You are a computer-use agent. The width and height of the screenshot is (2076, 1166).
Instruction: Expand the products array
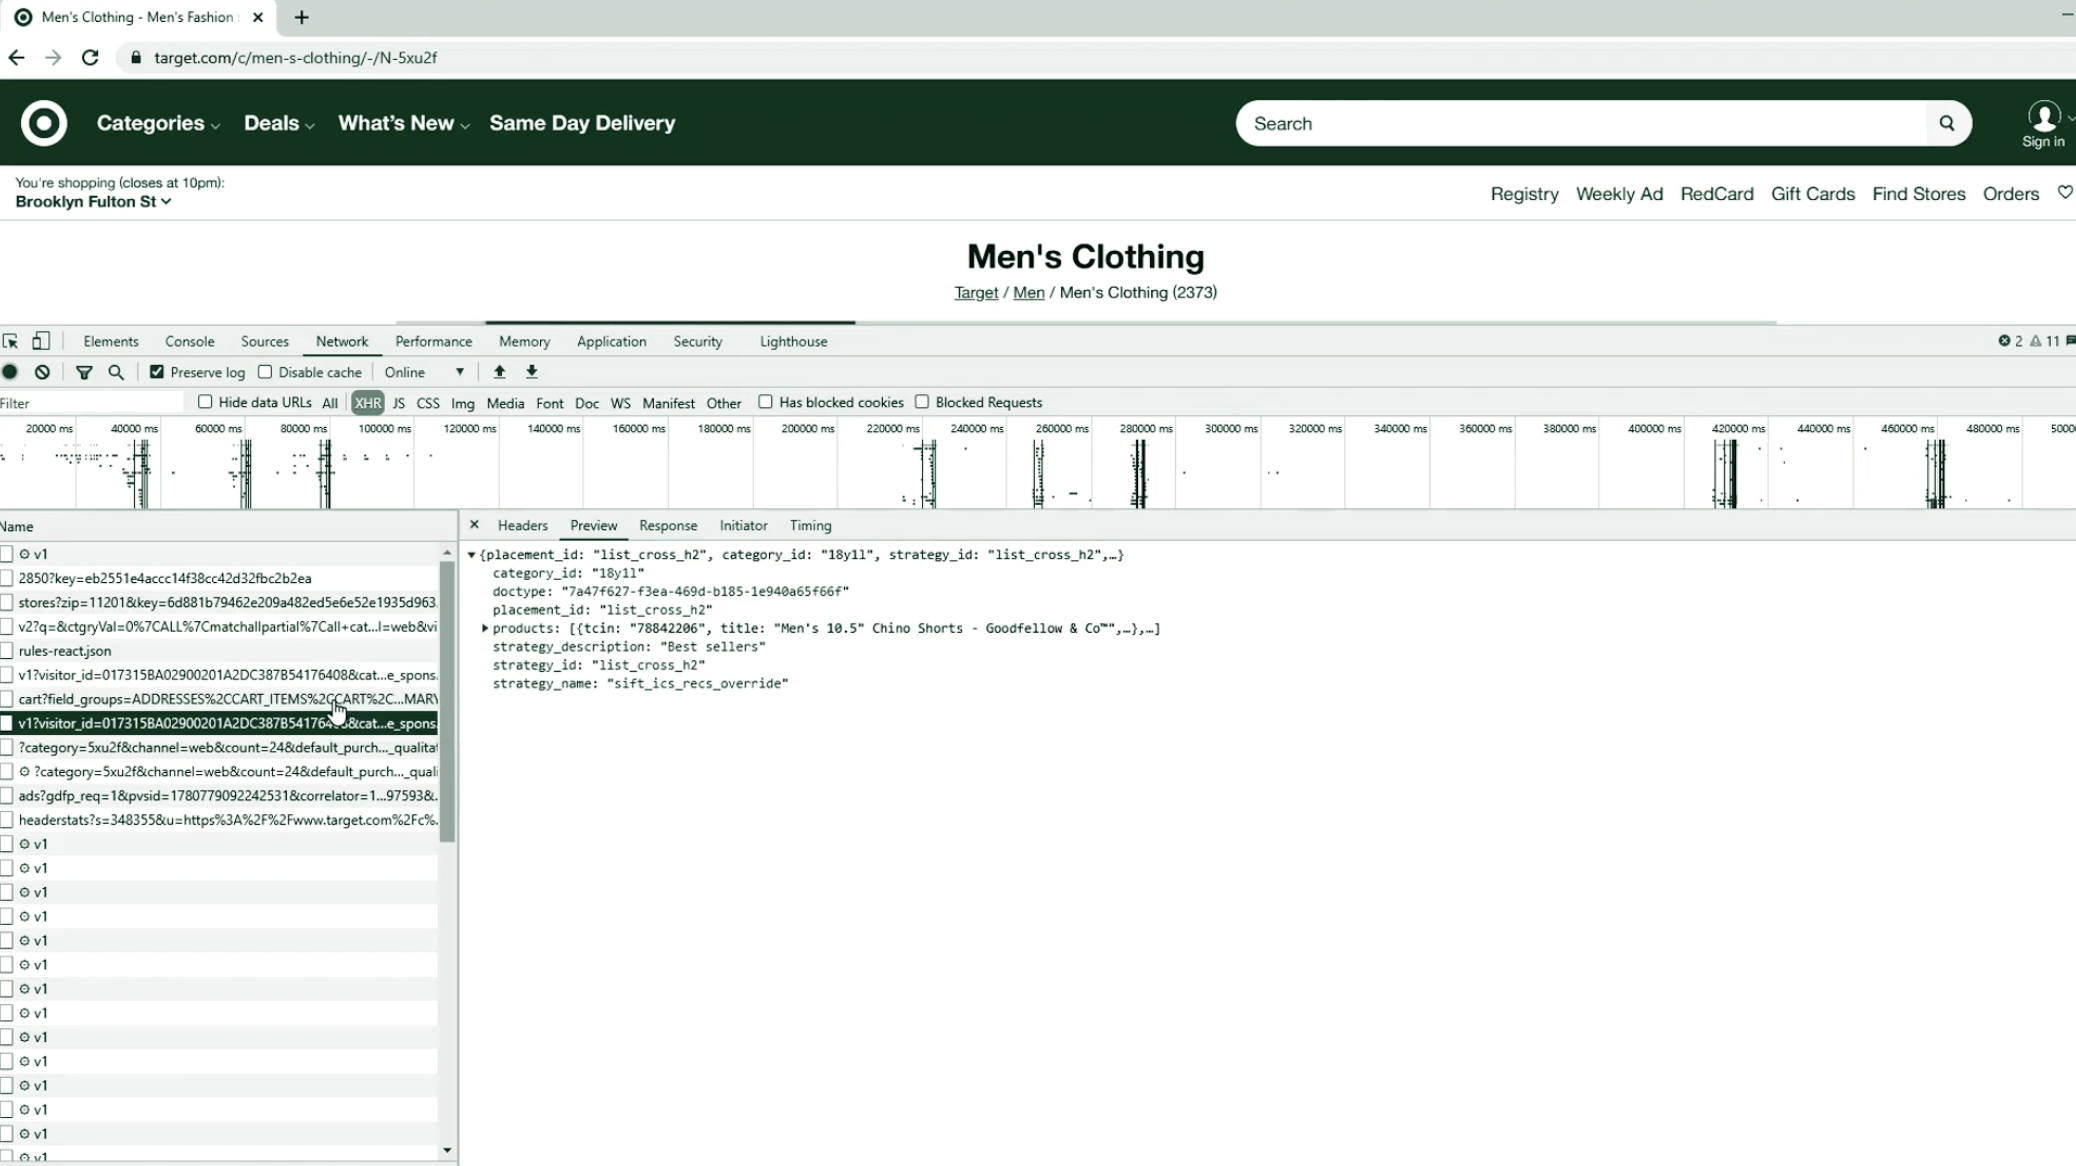click(x=485, y=628)
